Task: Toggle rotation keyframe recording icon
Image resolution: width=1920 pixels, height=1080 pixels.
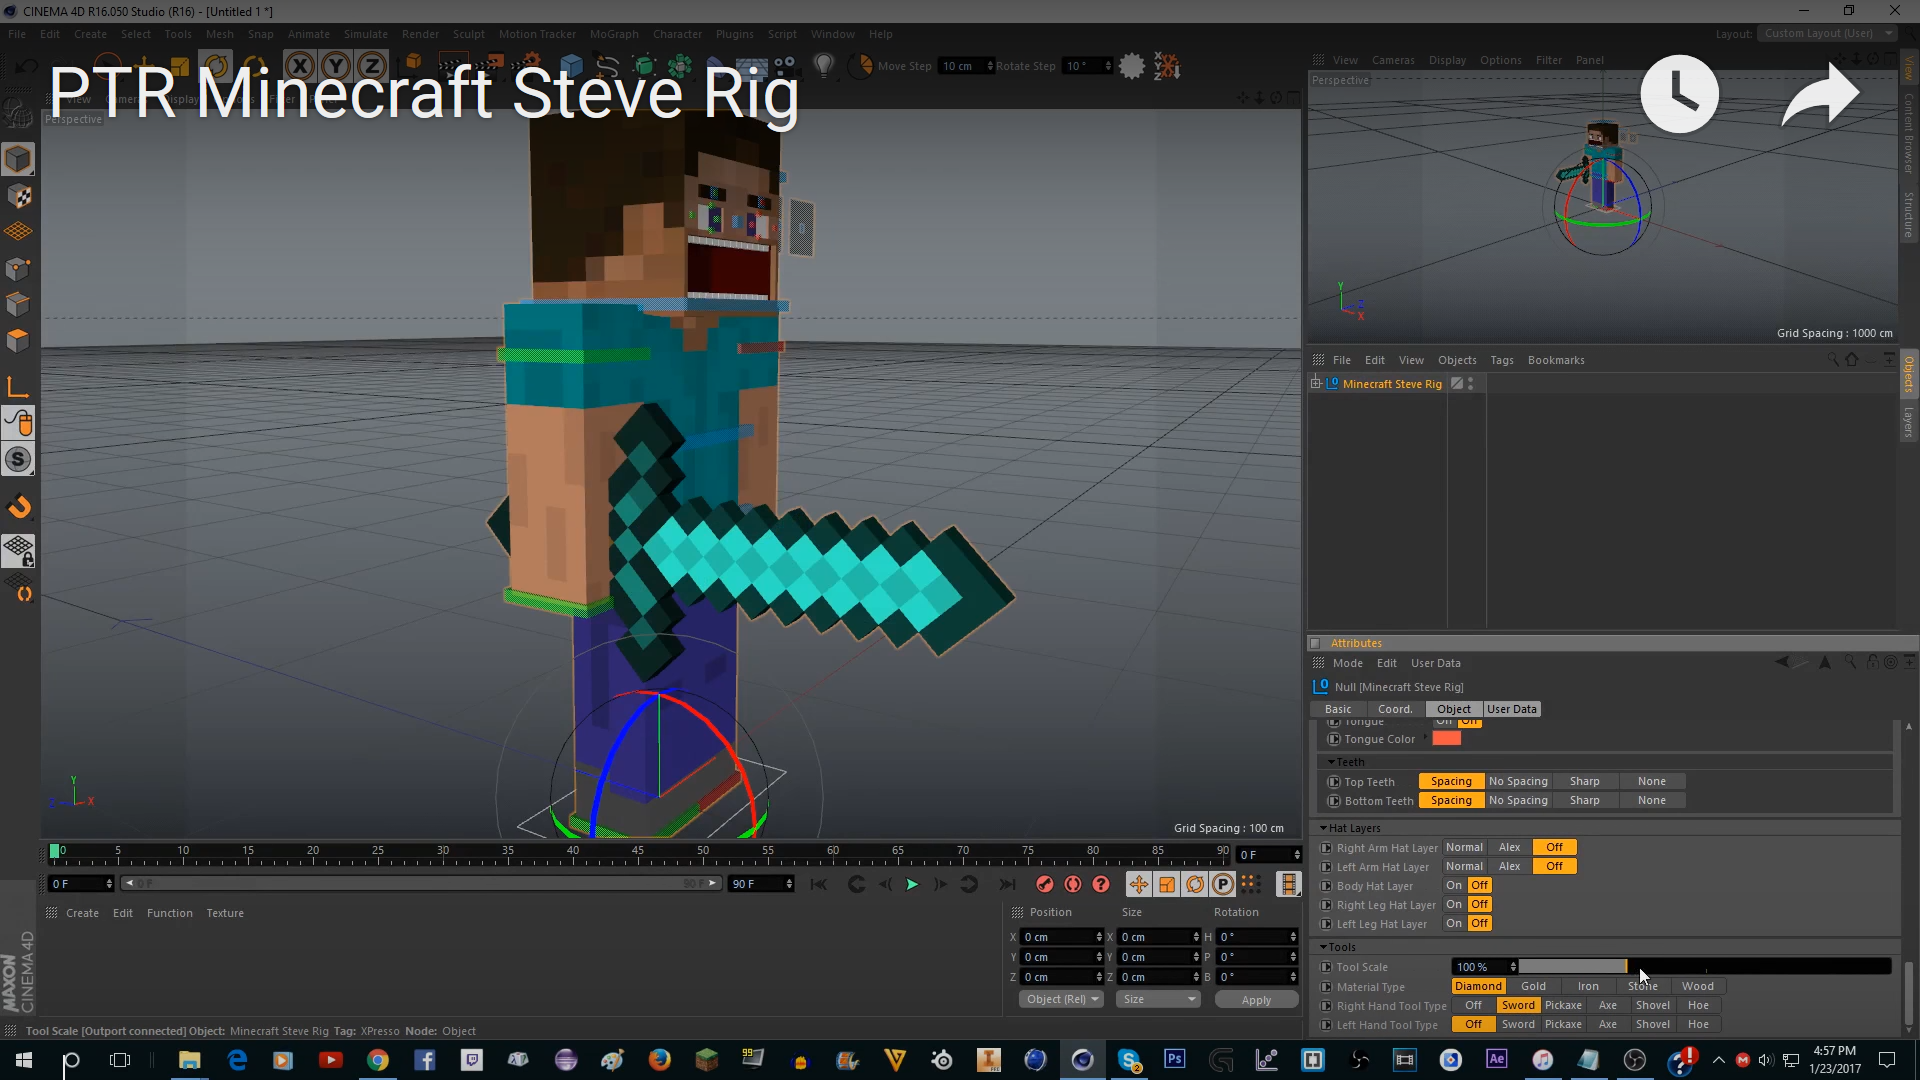Action: click(1194, 884)
